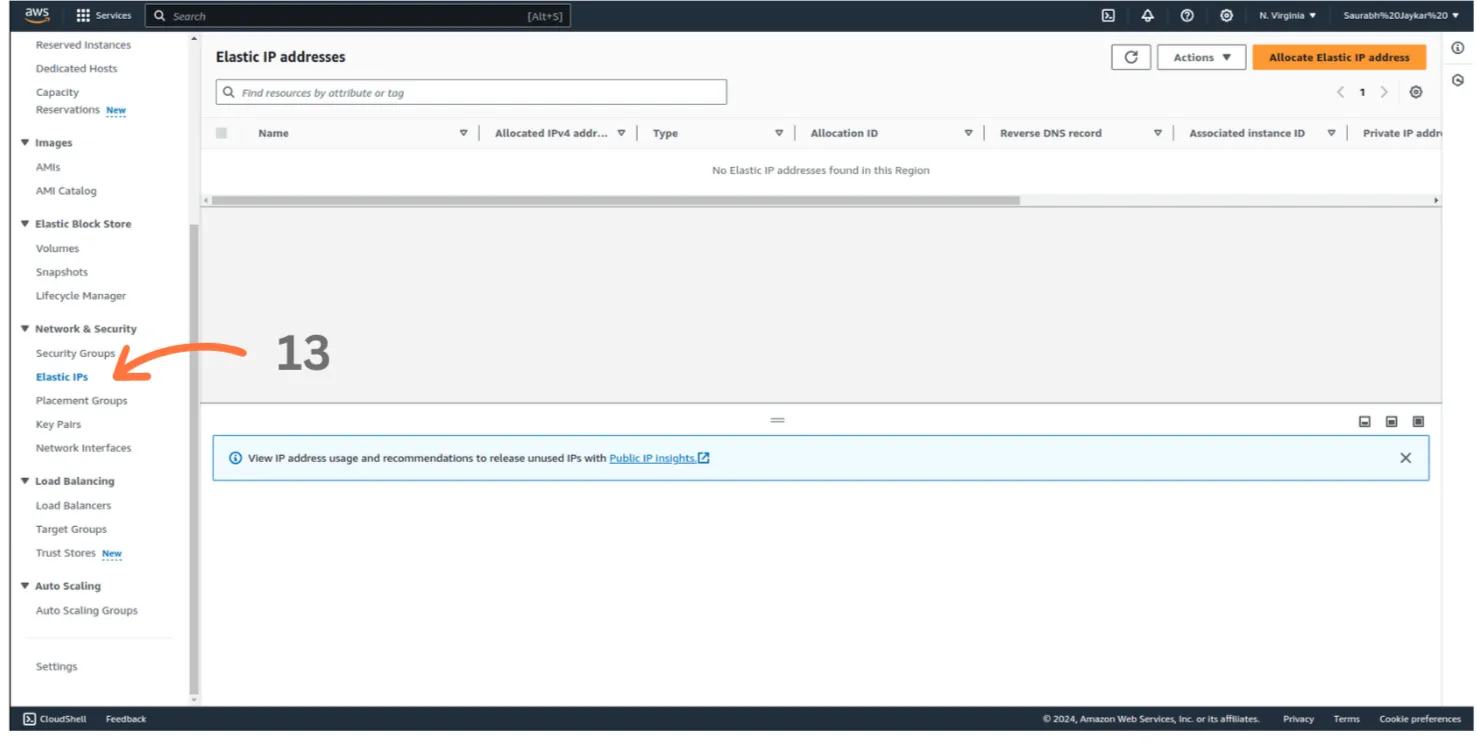The height and width of the screenshot is (745, 1477).
Task: Open Cookie preferences in footer
Action: tap(1420, 719)
